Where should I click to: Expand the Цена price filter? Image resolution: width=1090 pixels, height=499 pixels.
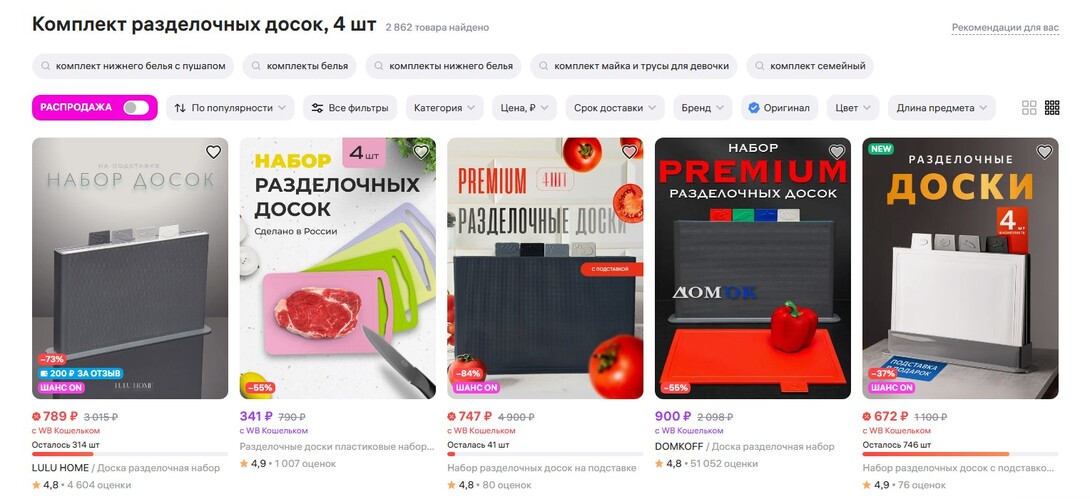coord(525,108)
